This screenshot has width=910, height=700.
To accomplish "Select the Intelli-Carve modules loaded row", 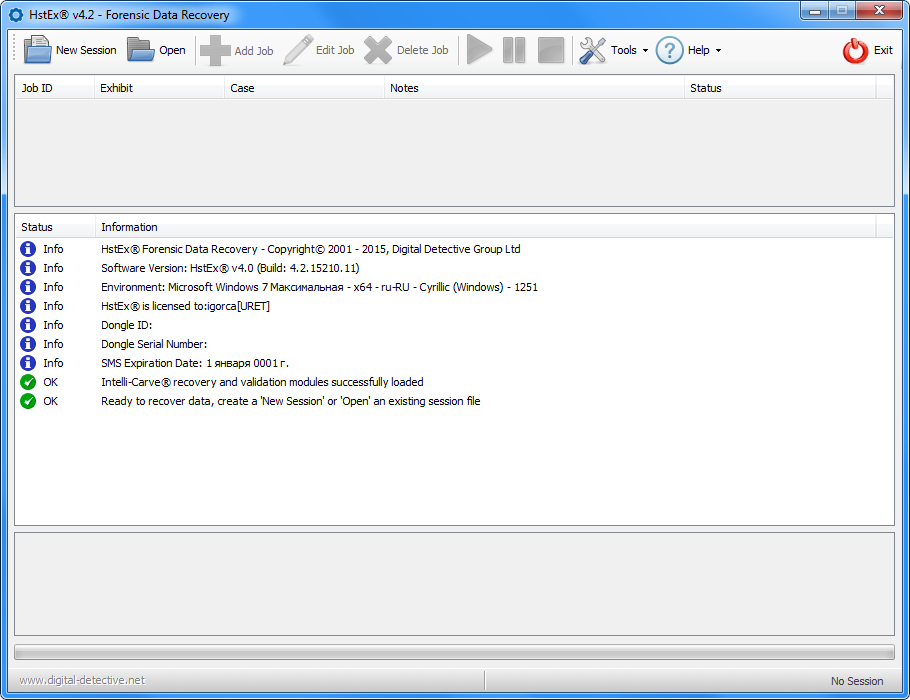I will tap(454, 382).
